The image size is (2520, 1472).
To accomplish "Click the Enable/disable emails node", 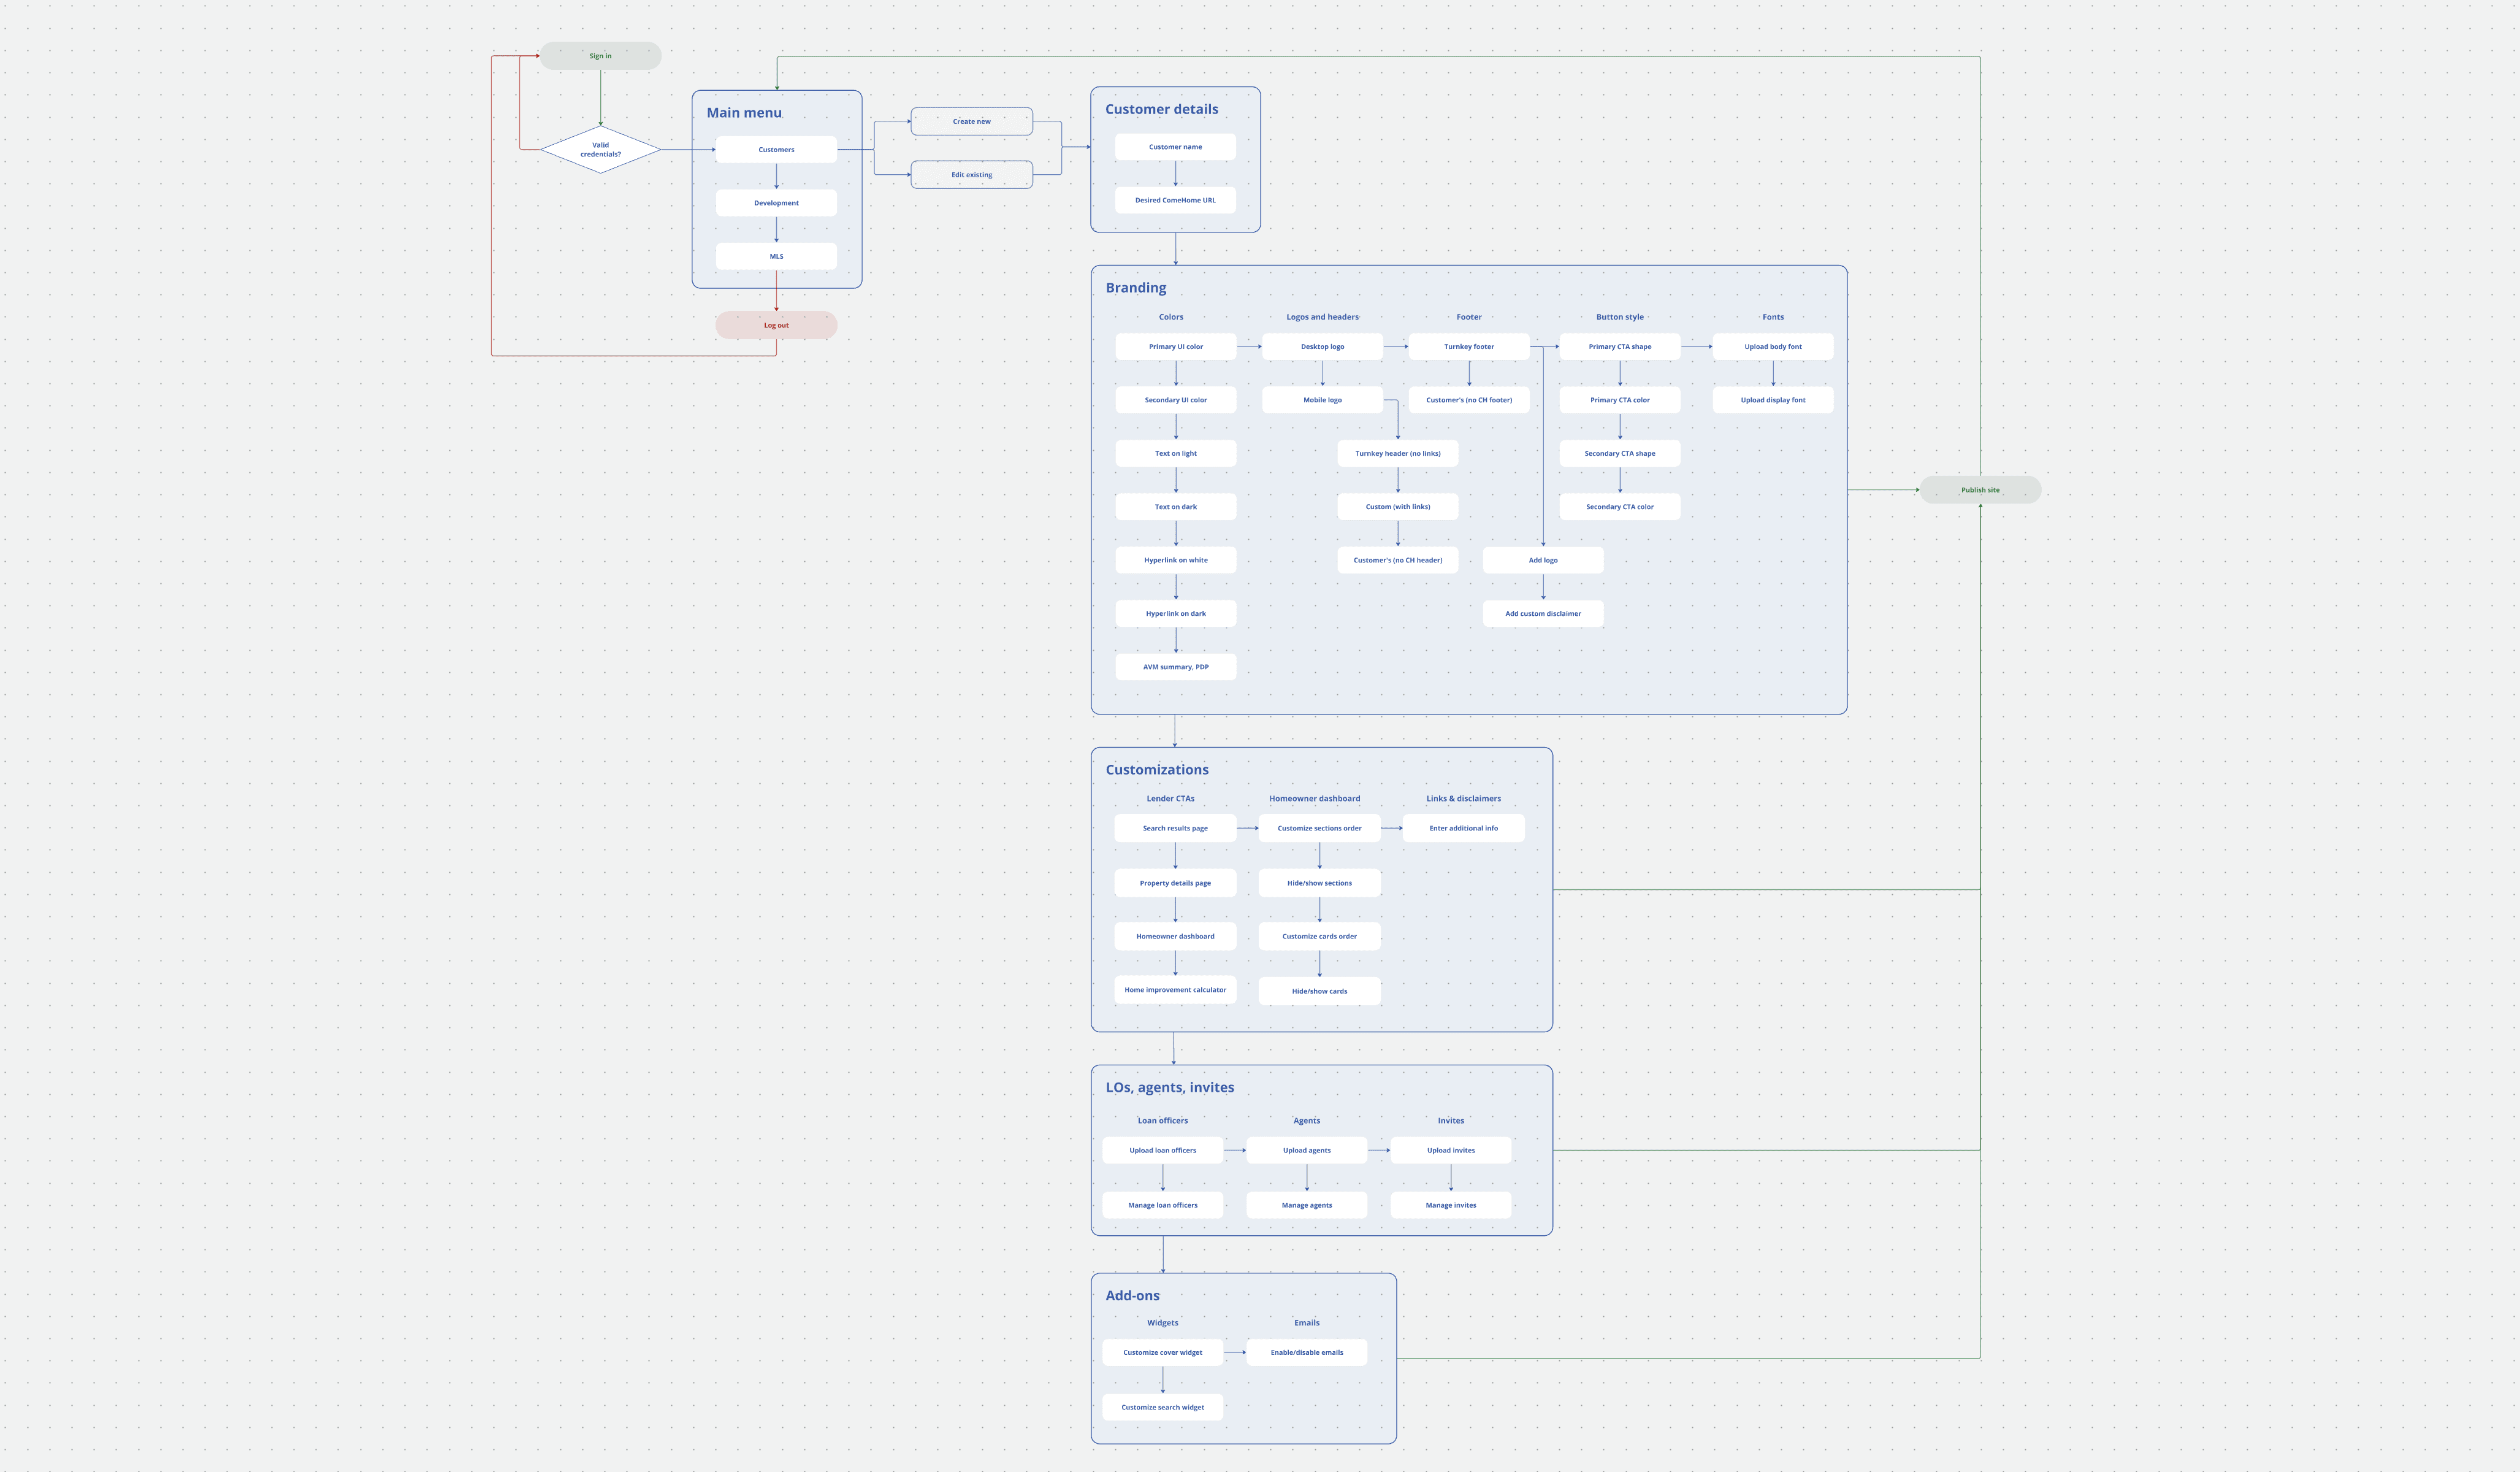I will point(1306,1352).
